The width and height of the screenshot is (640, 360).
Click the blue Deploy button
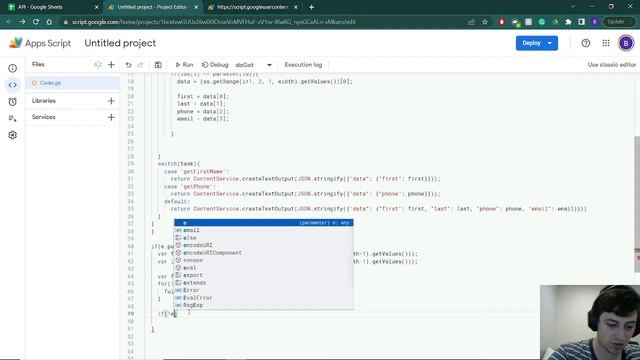(x=536, y=43)
